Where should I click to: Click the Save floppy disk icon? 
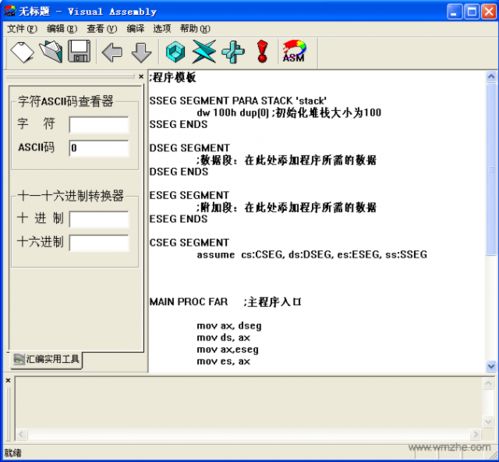(79, 51)
